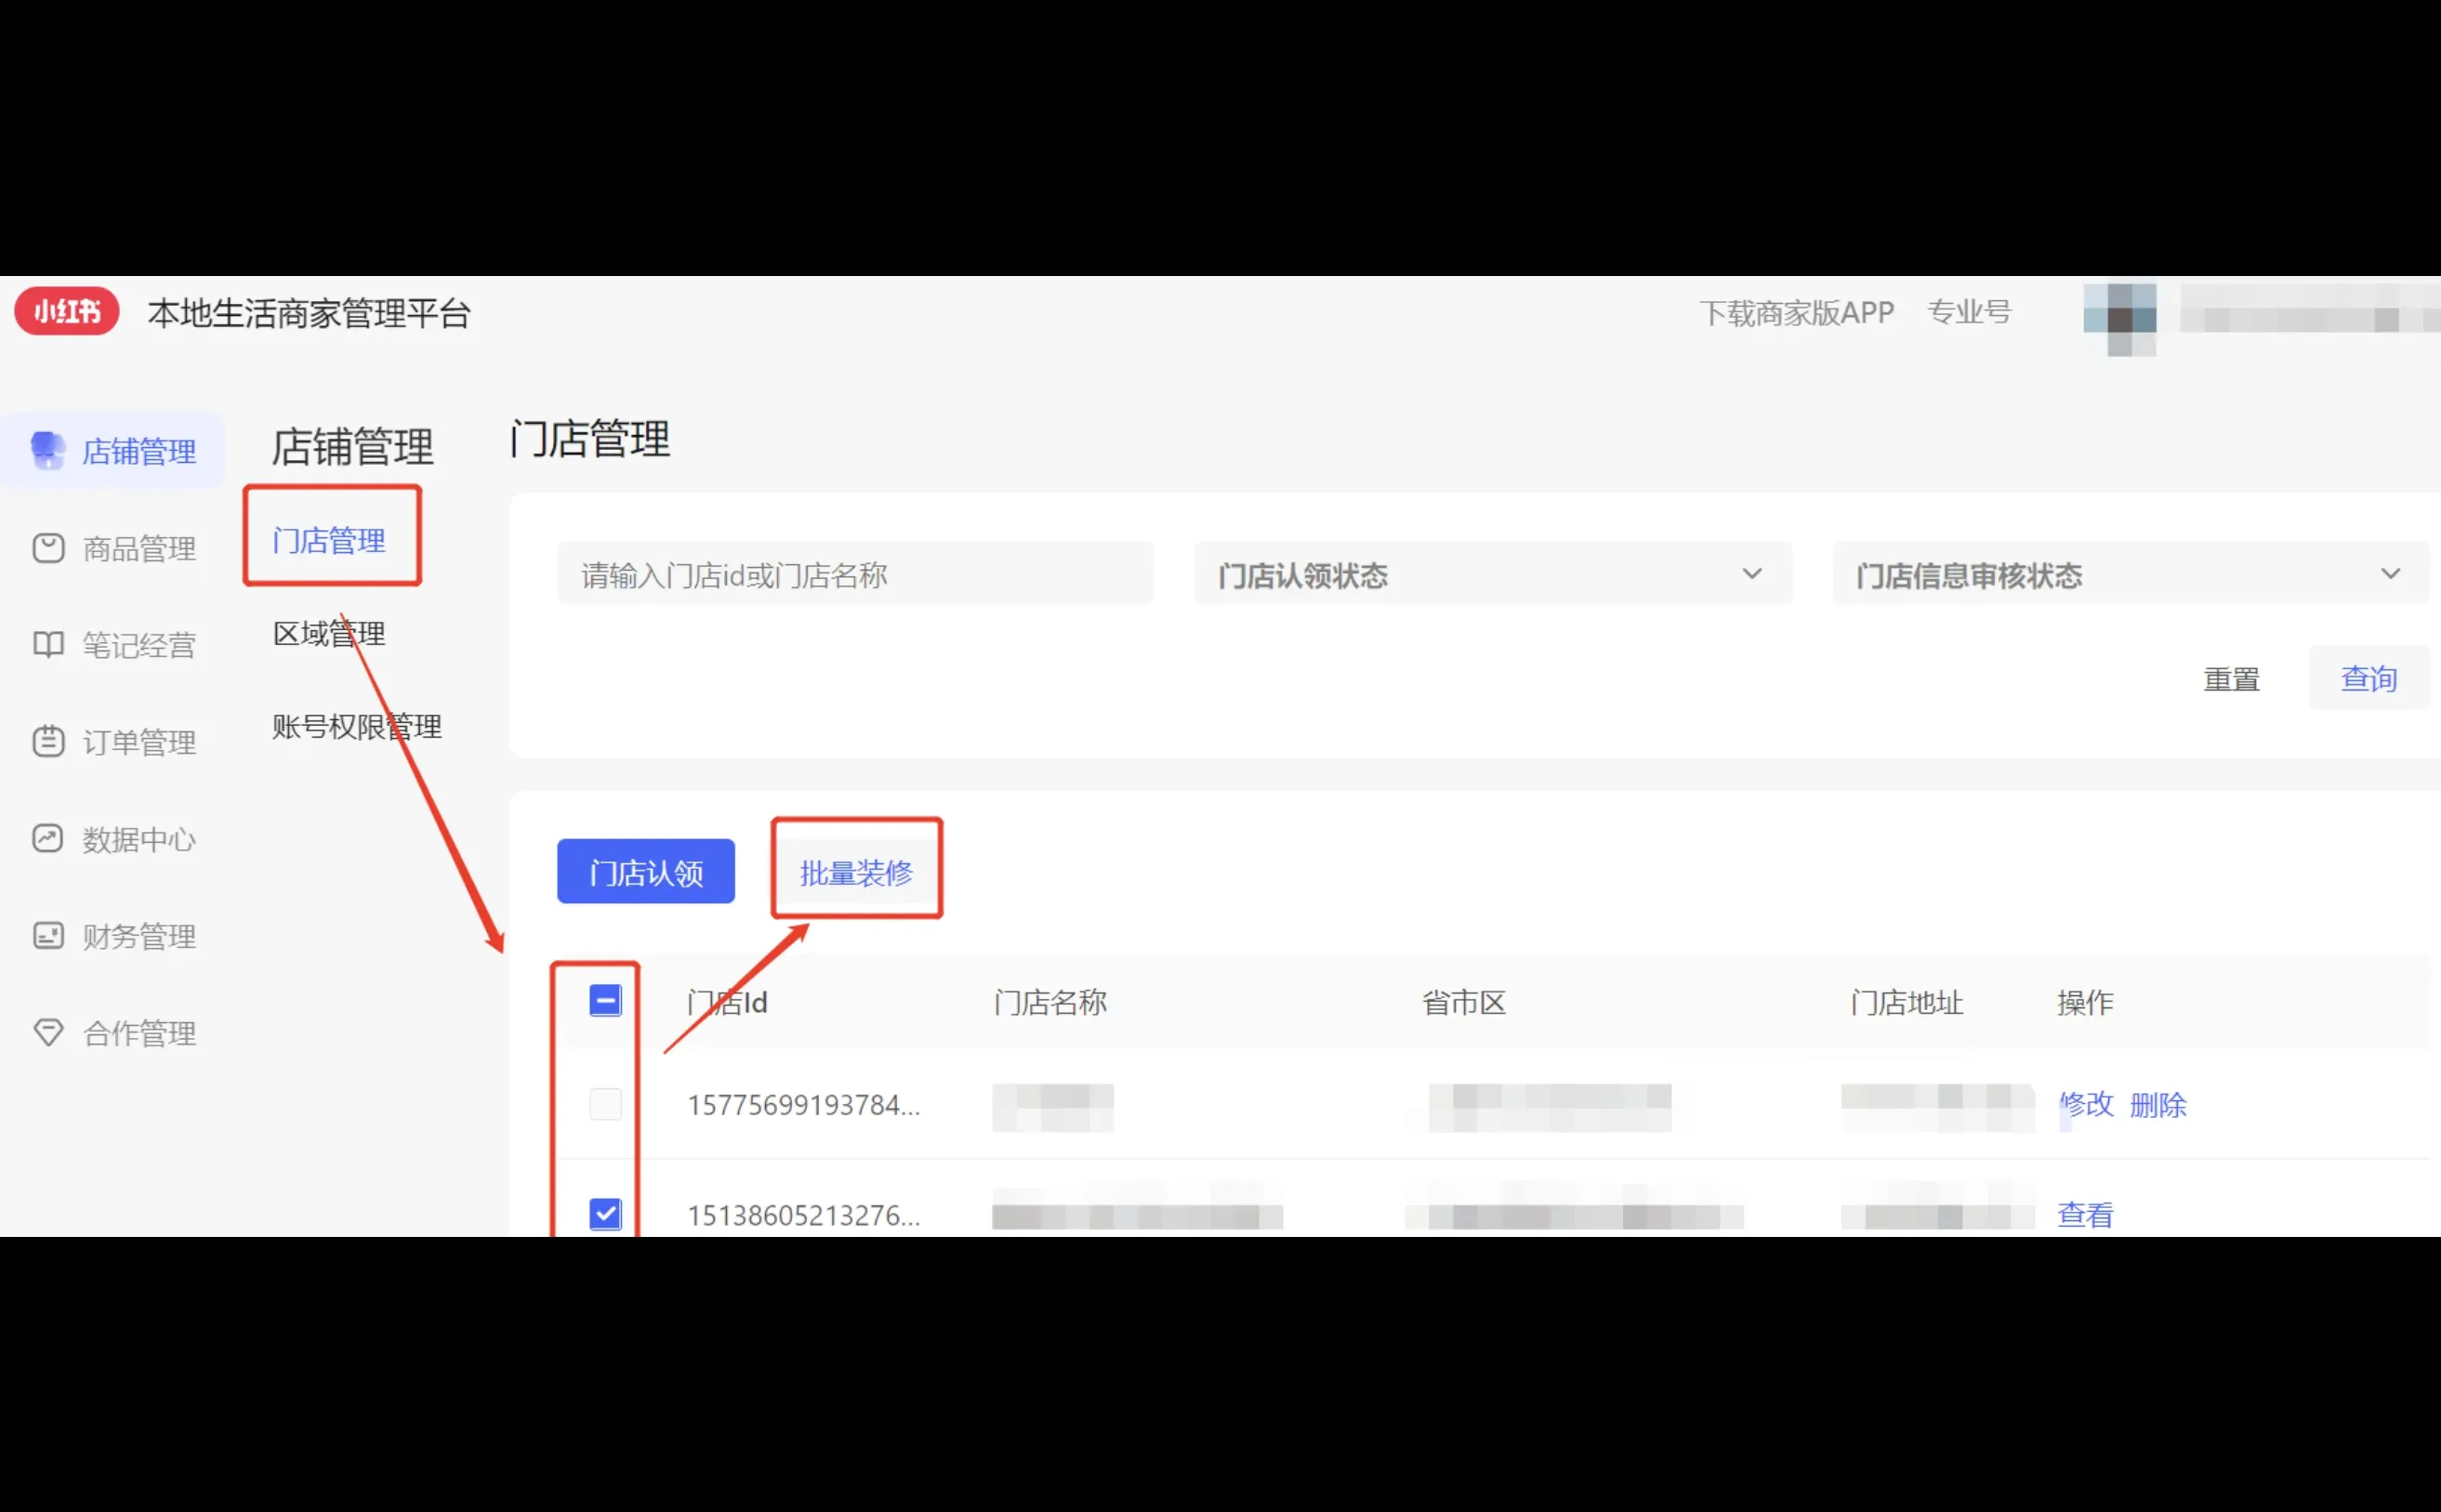
Task: Select 商品管理 in the sidebar
Action: (x=138, y=548)
